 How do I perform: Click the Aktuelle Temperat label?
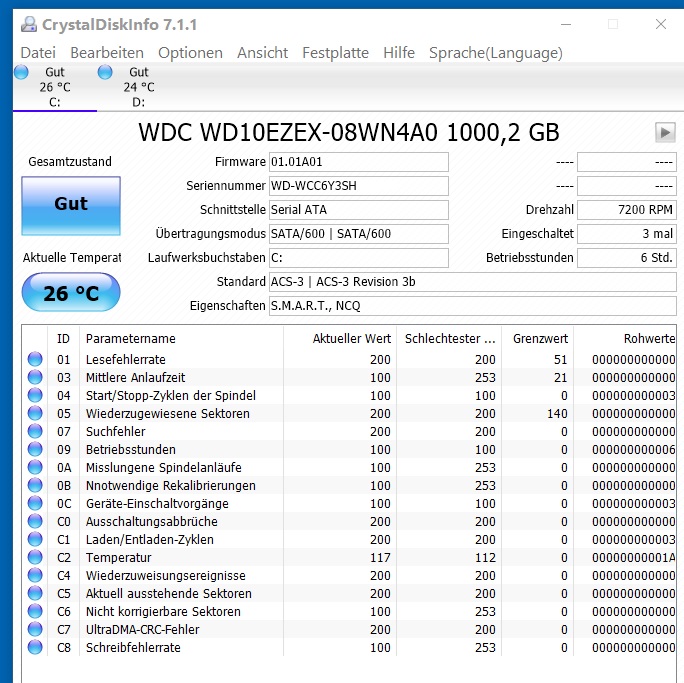click(x=72, y=258)
